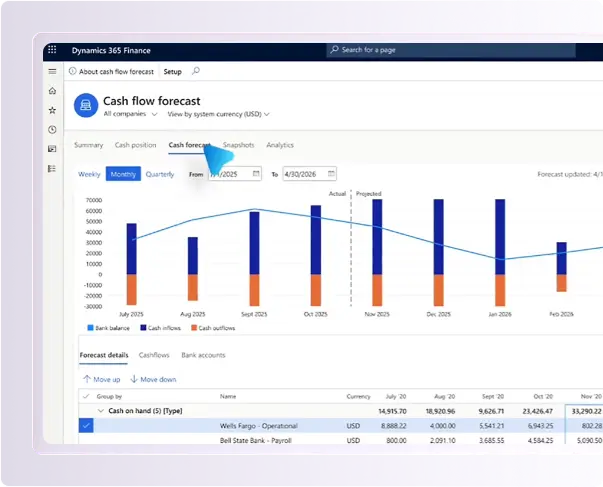603x487 pixels.
Task: Switch to the Analytics tab
Action: point(280,145)
